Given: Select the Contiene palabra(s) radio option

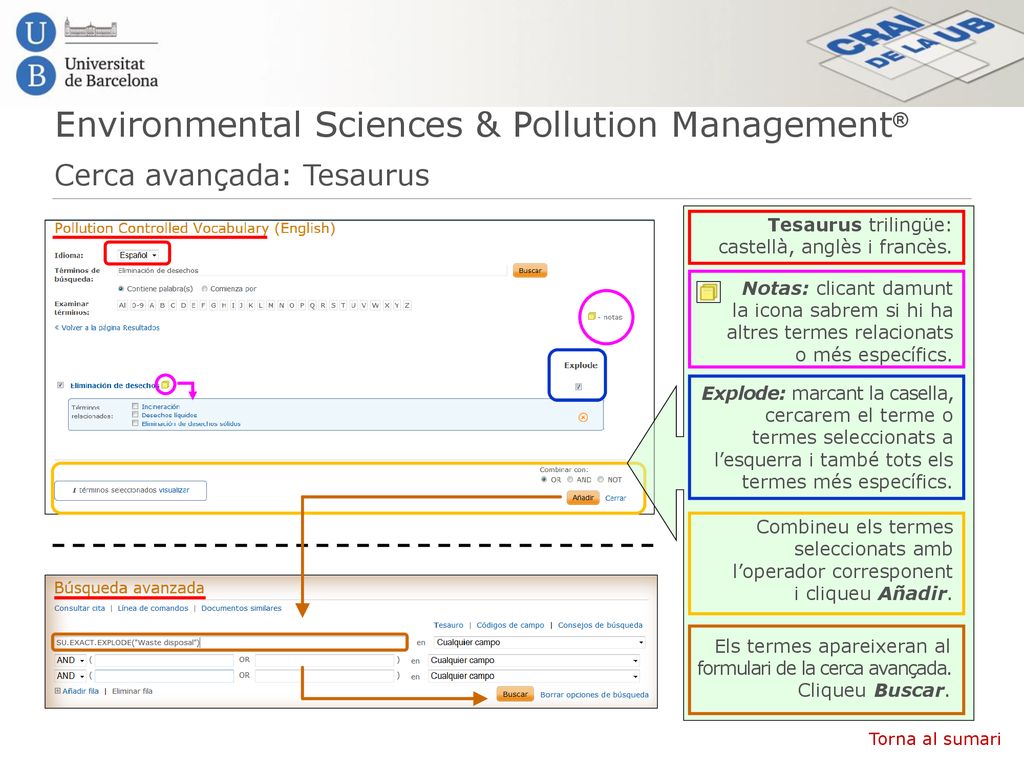Looking at the screenshot, I should point(121,289).
